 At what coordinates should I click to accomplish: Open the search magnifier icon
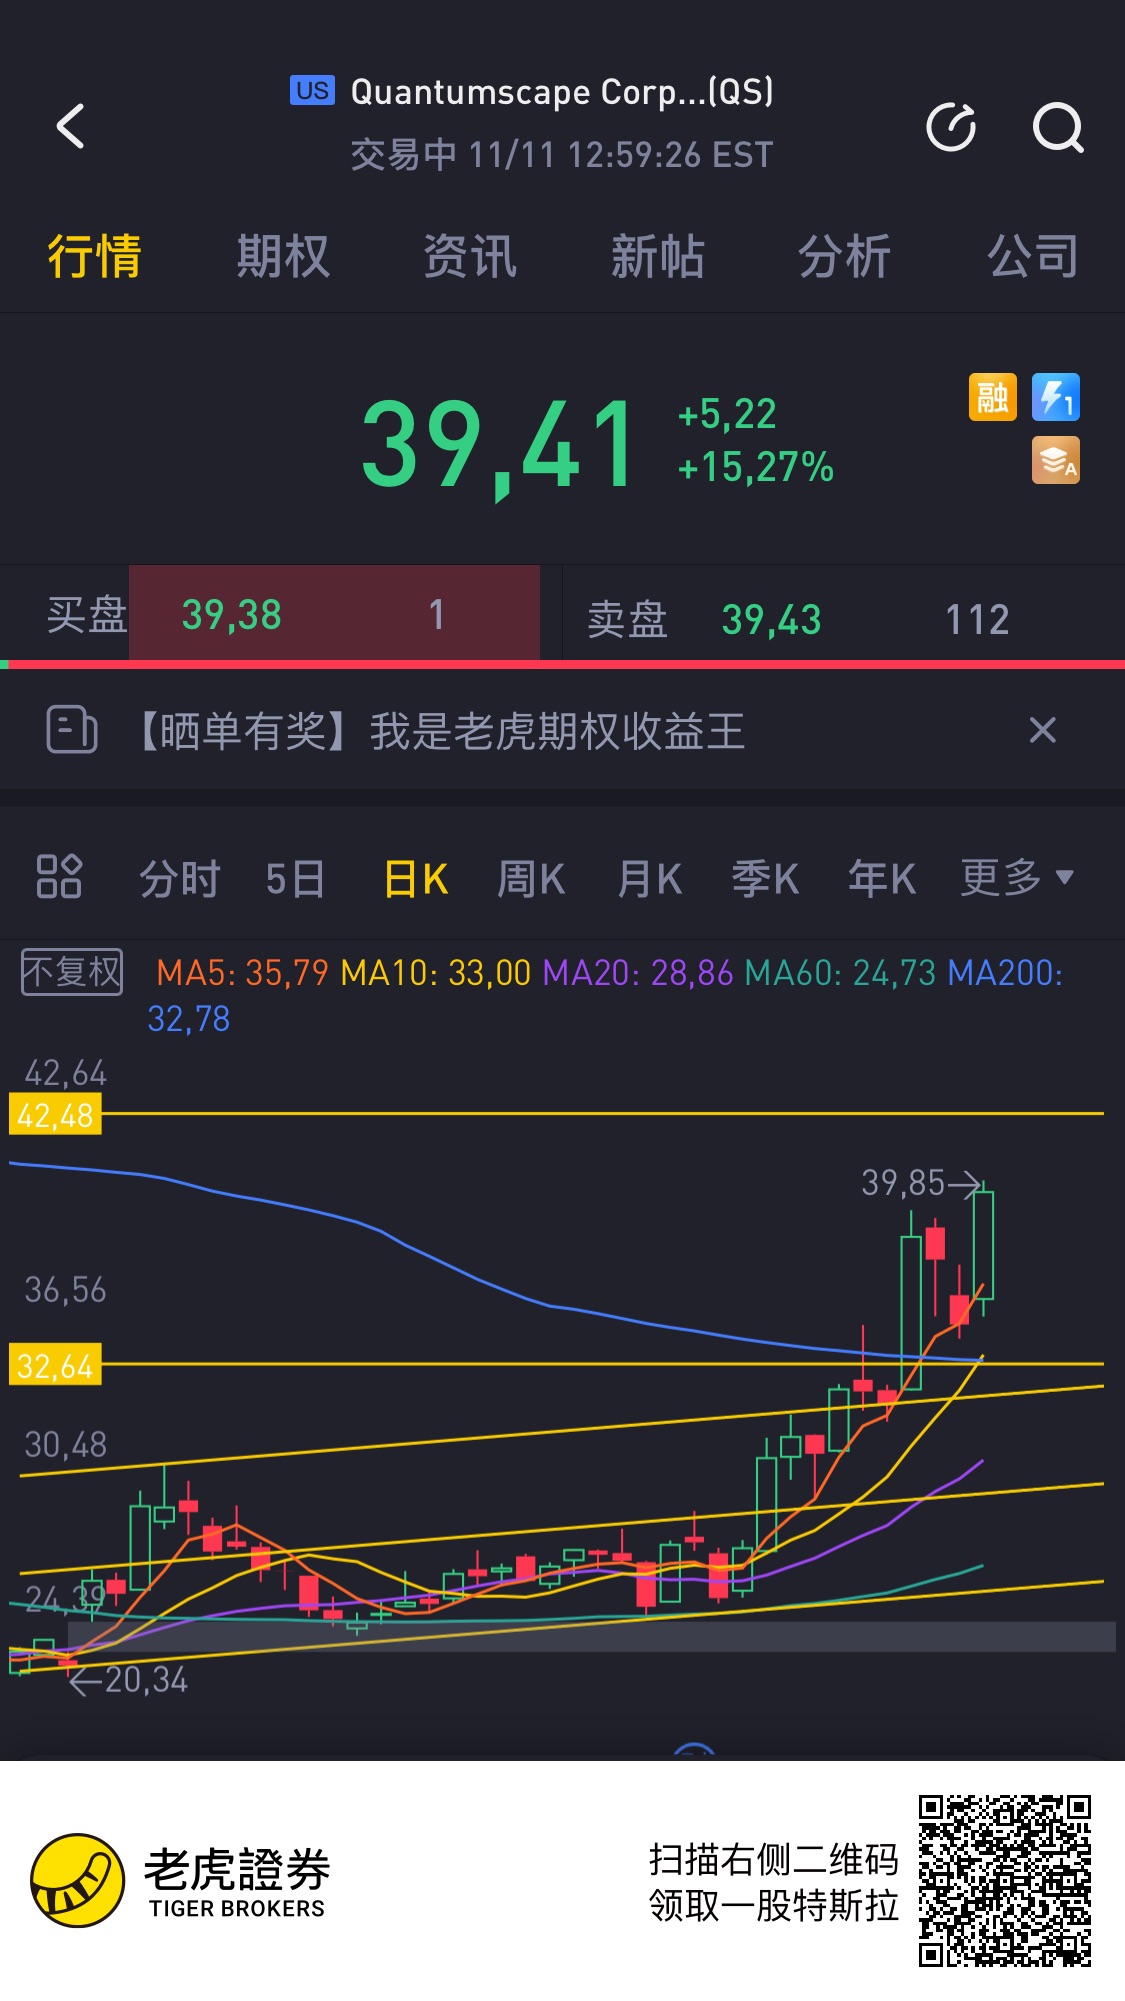(x=1058, y=127)
